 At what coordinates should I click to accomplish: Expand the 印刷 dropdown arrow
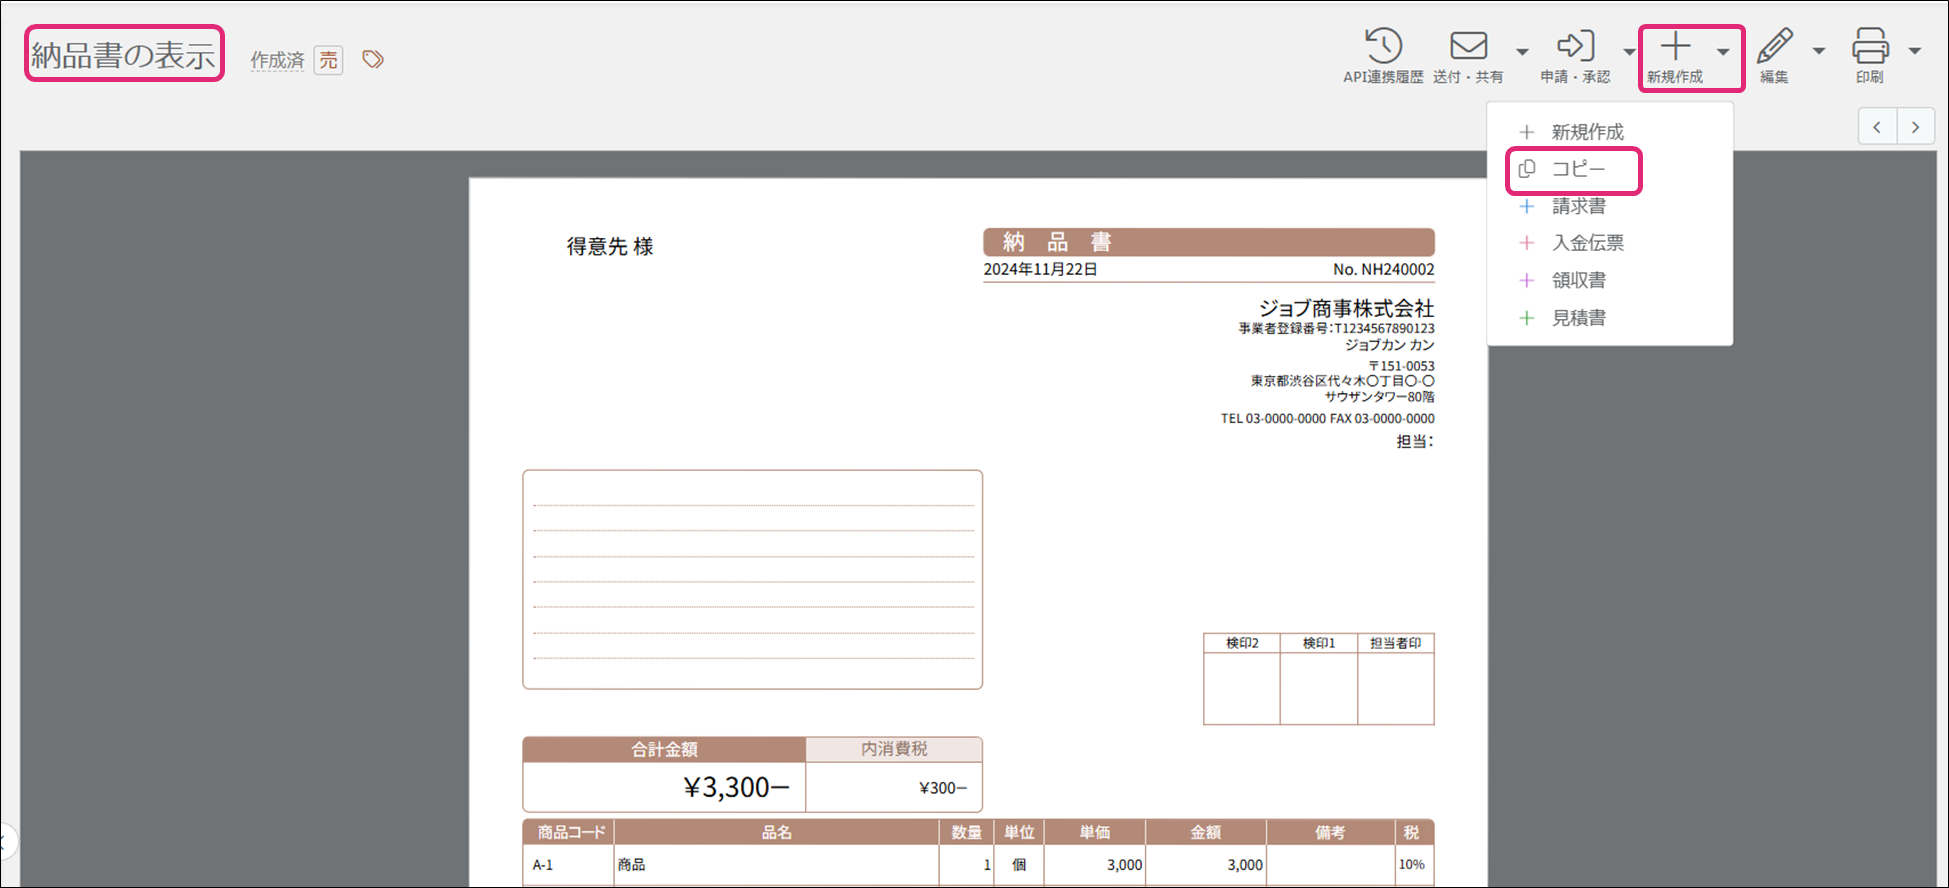[1914, 52]
